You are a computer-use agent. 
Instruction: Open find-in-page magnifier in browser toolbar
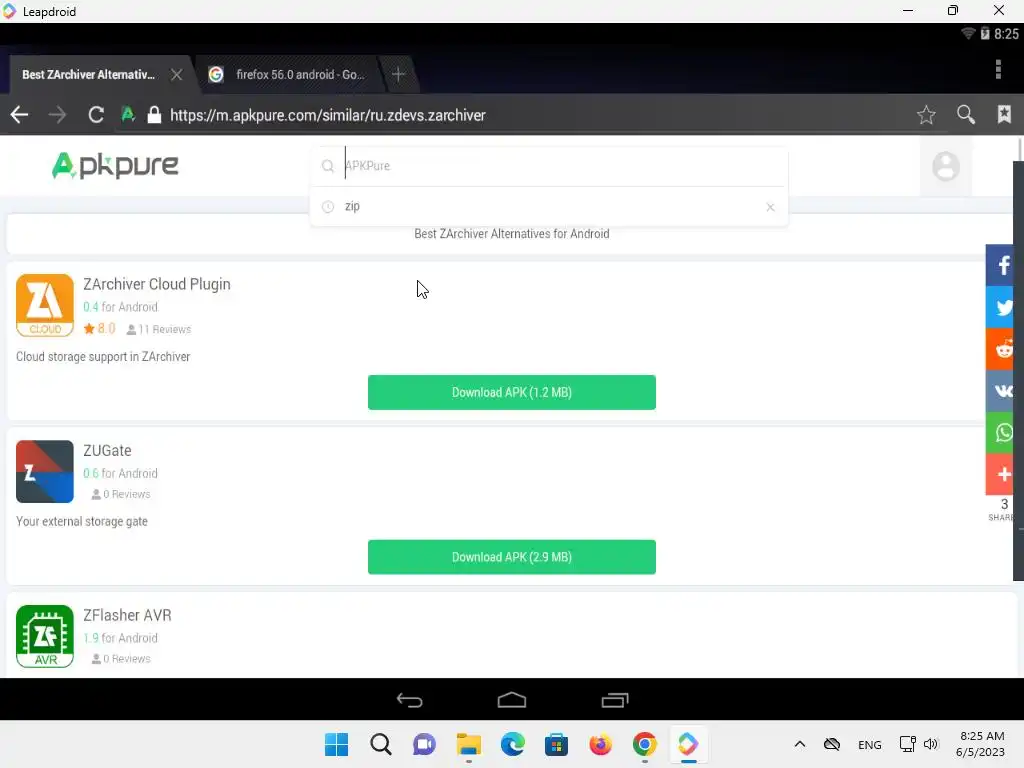pos(966,115)
